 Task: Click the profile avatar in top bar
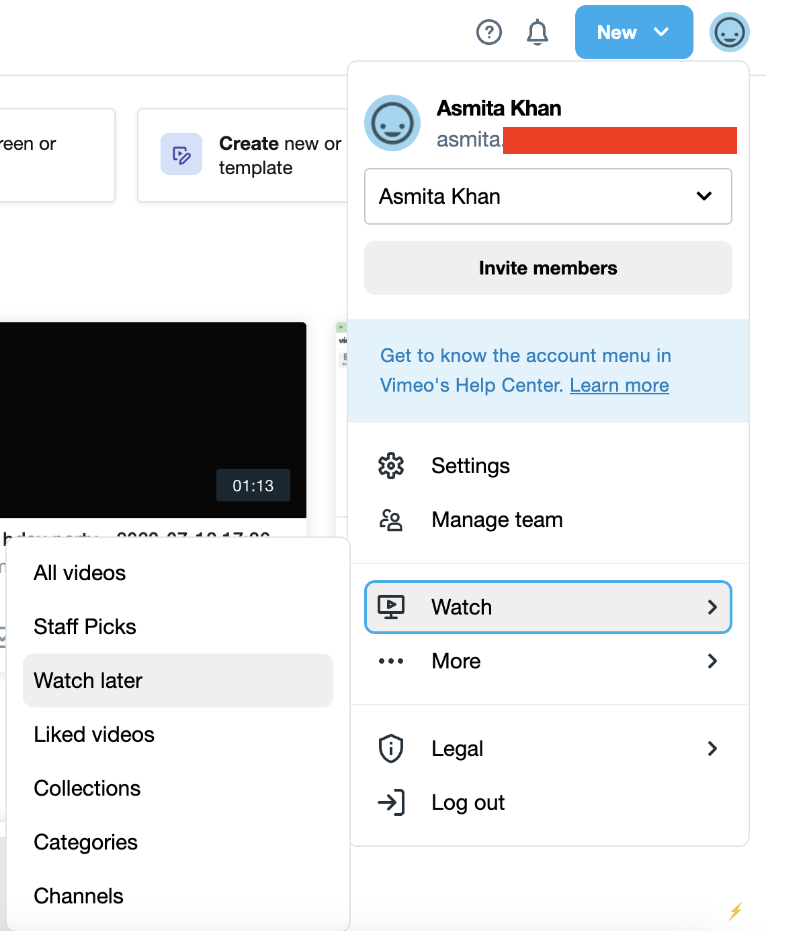[729, 33]
